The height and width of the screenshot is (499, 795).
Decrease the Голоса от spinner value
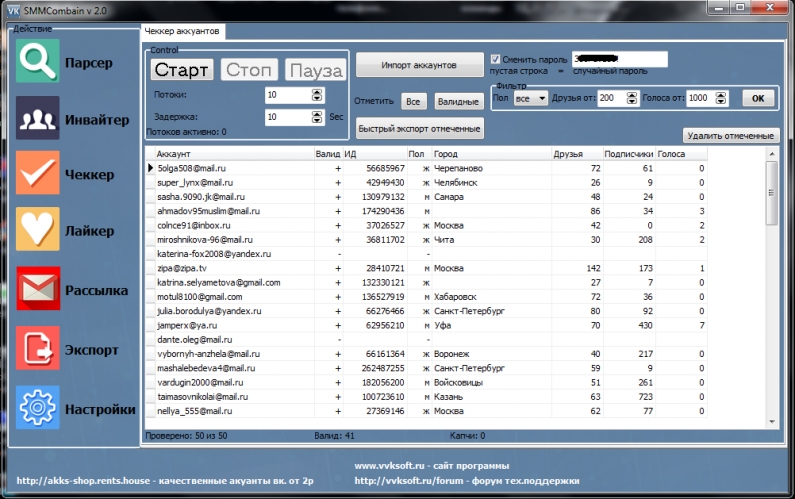(721, 101)
